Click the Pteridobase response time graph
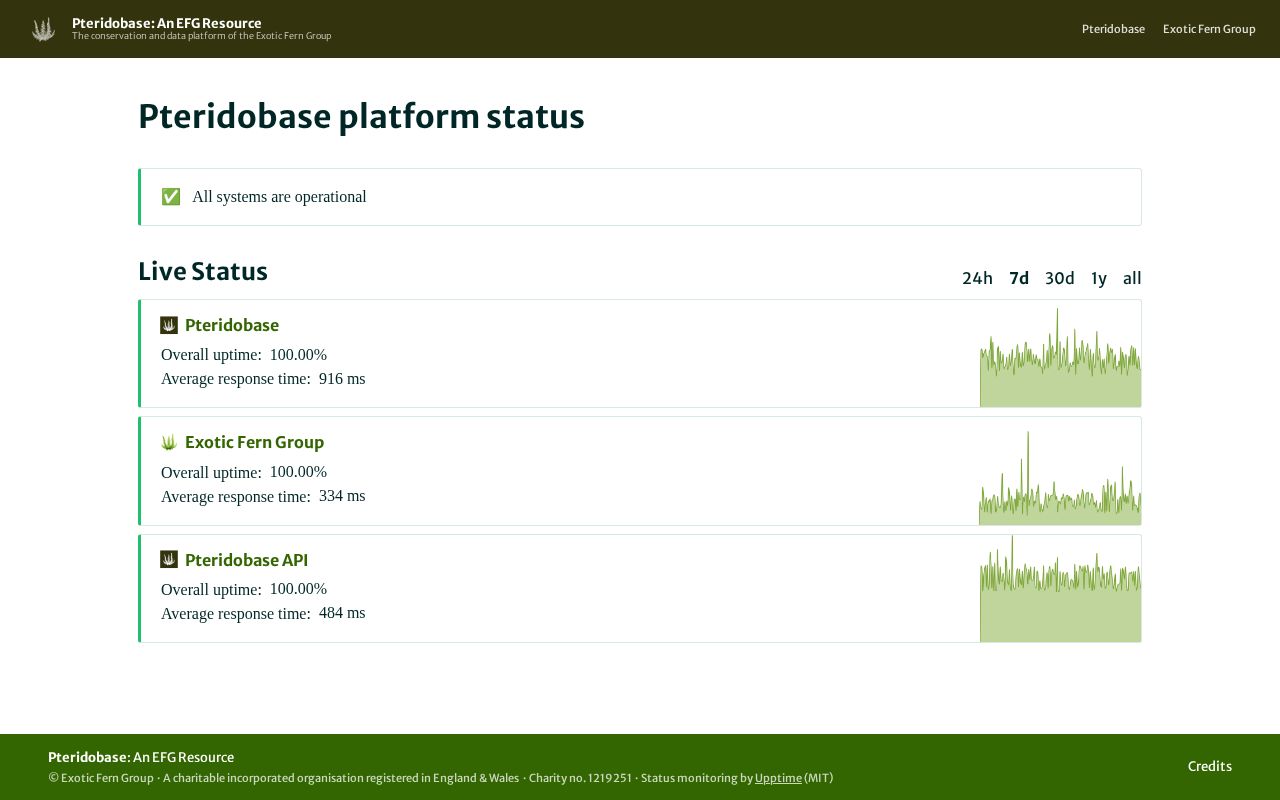This screenshot has width=1280, height=800. (x=1060, y=357)
